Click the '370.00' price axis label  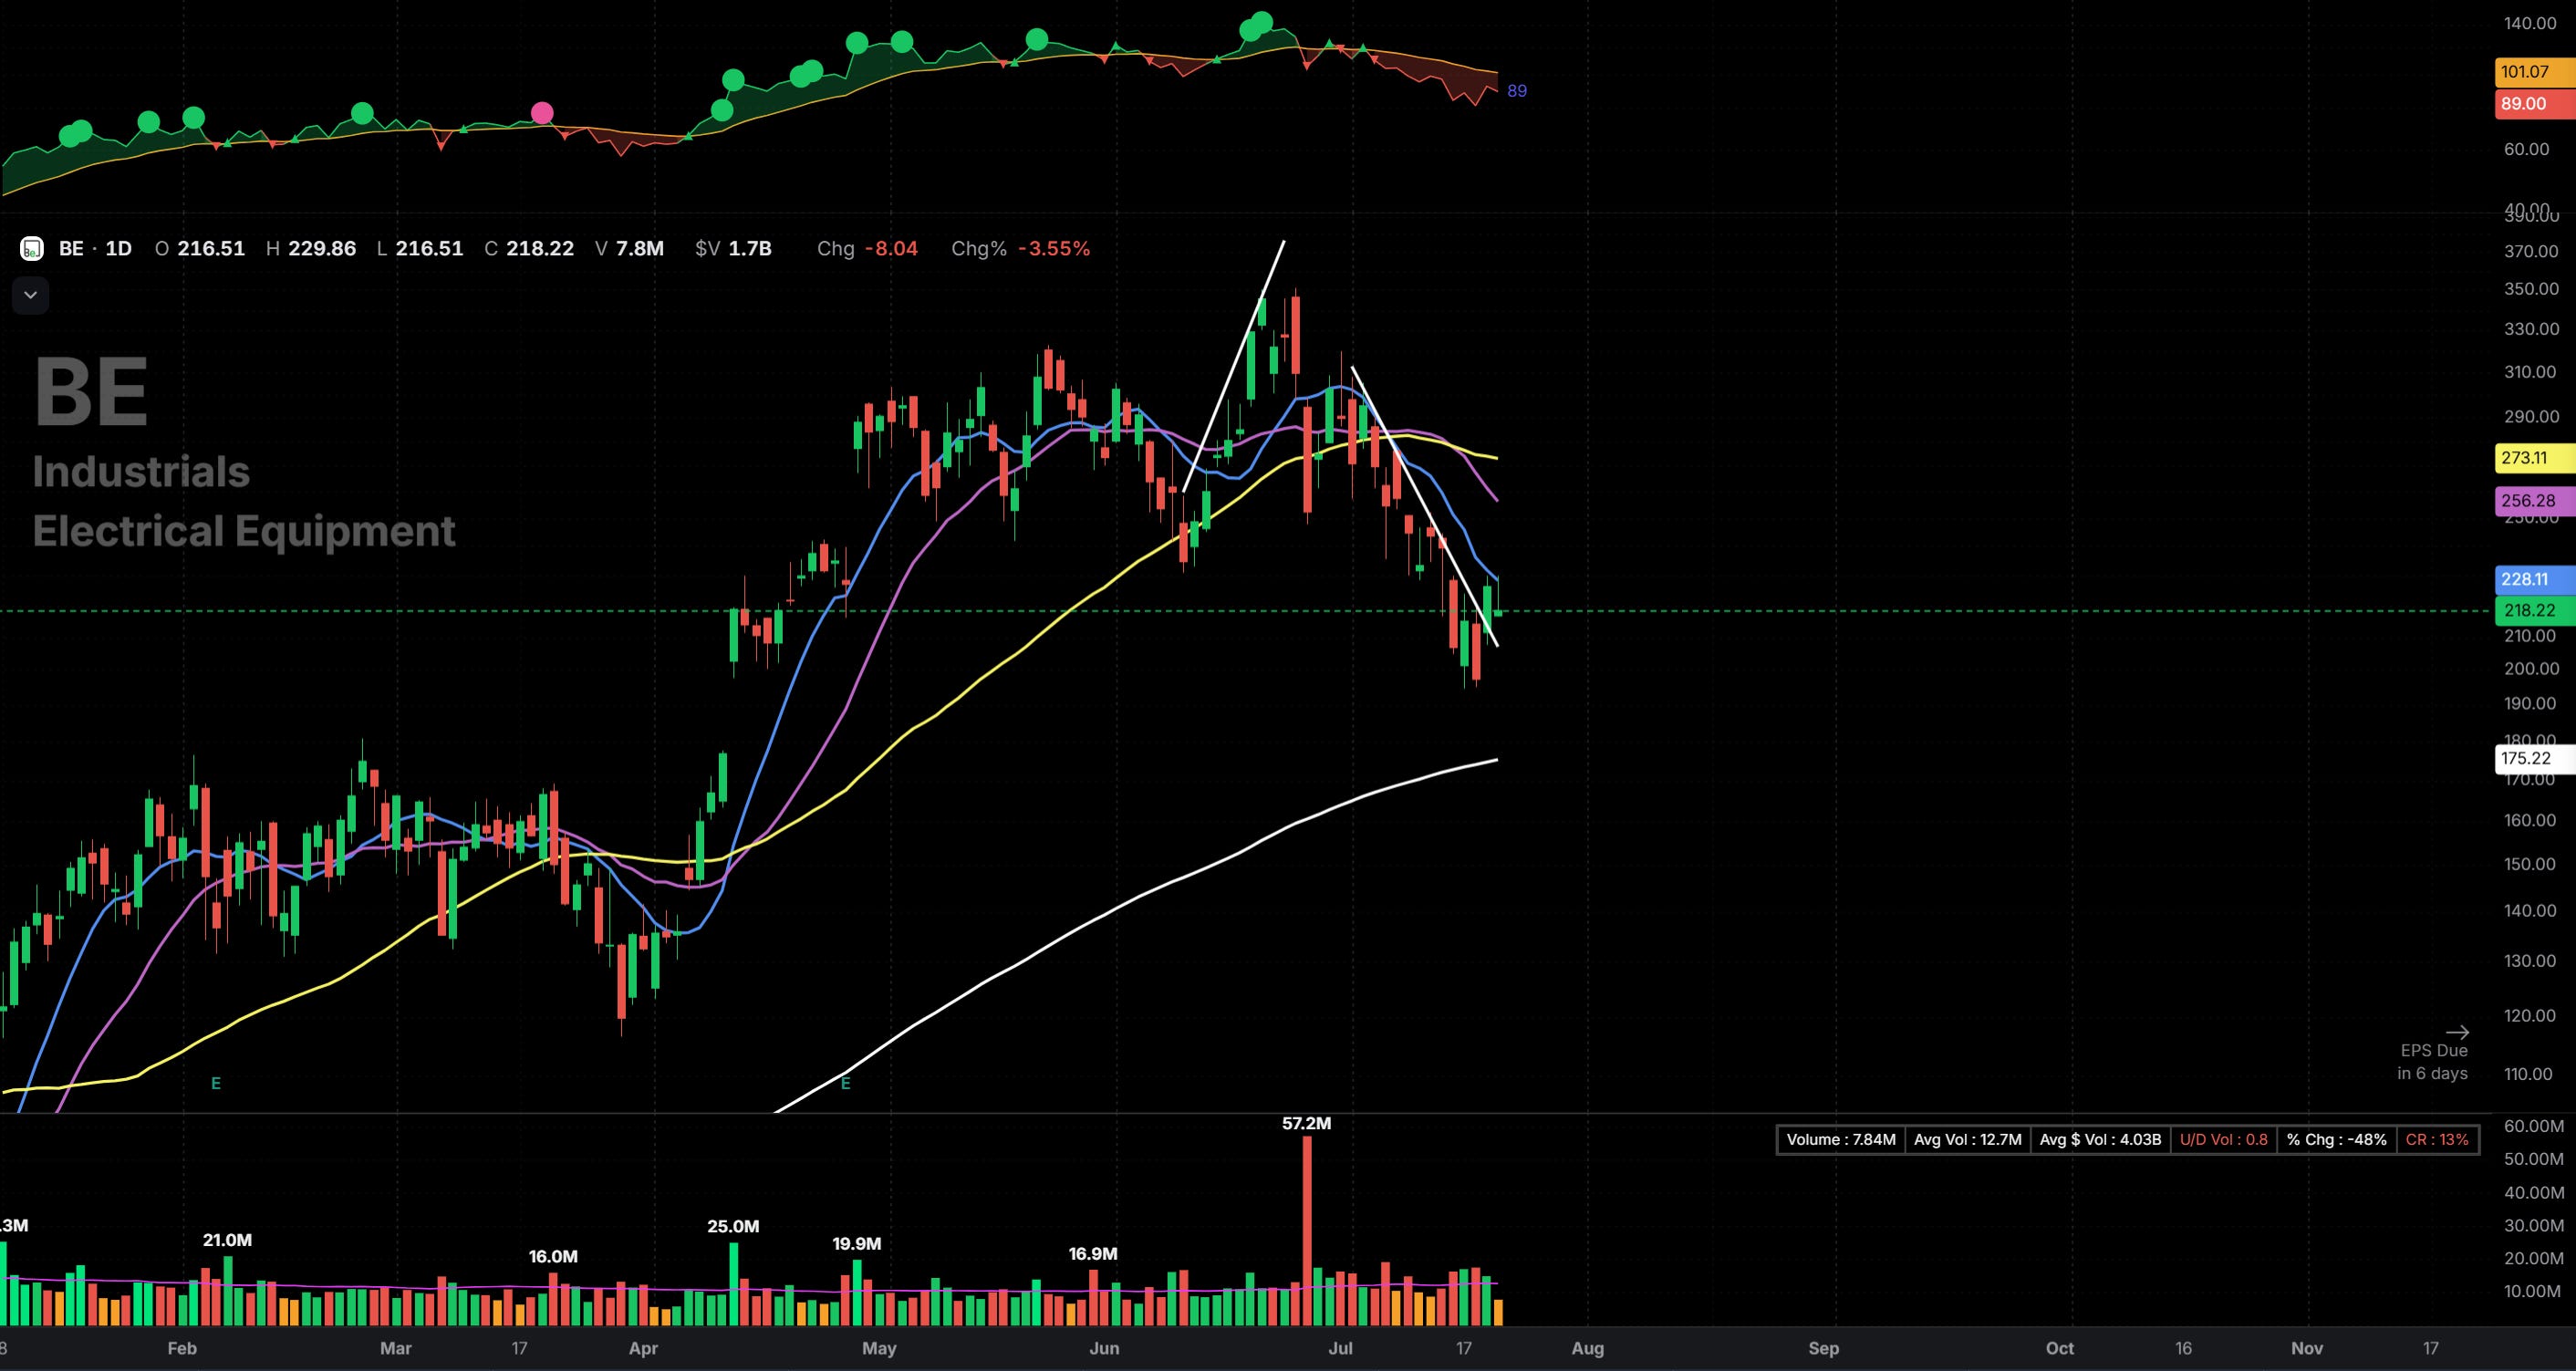pos(2531,251)
